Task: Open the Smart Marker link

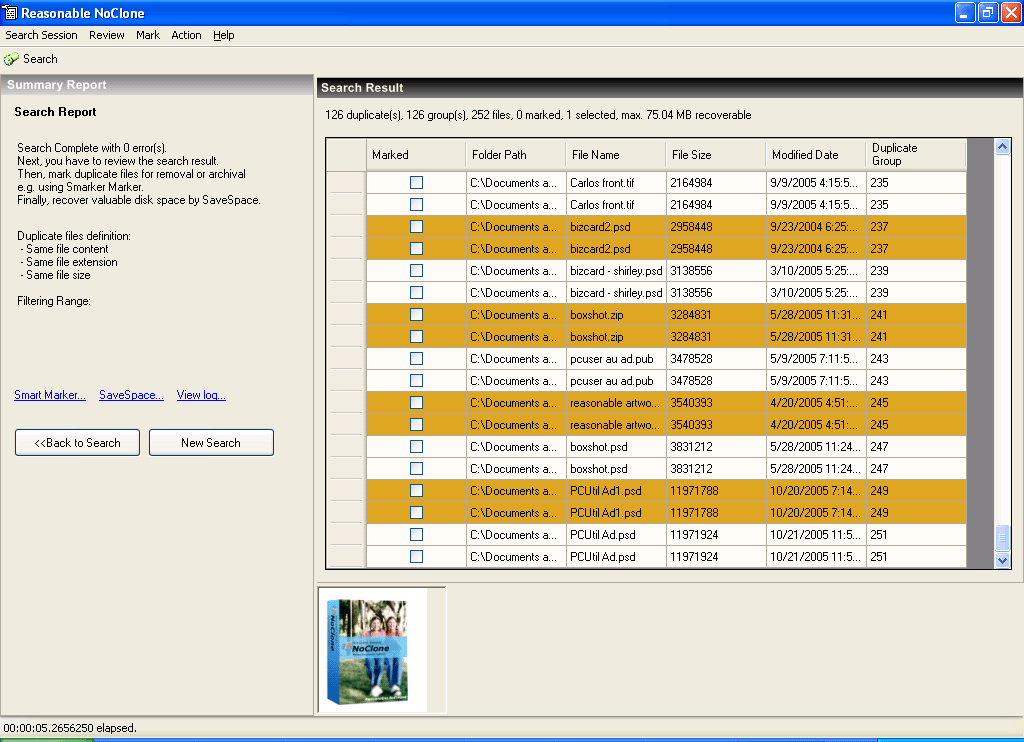Action: click(x=50, y=395)
